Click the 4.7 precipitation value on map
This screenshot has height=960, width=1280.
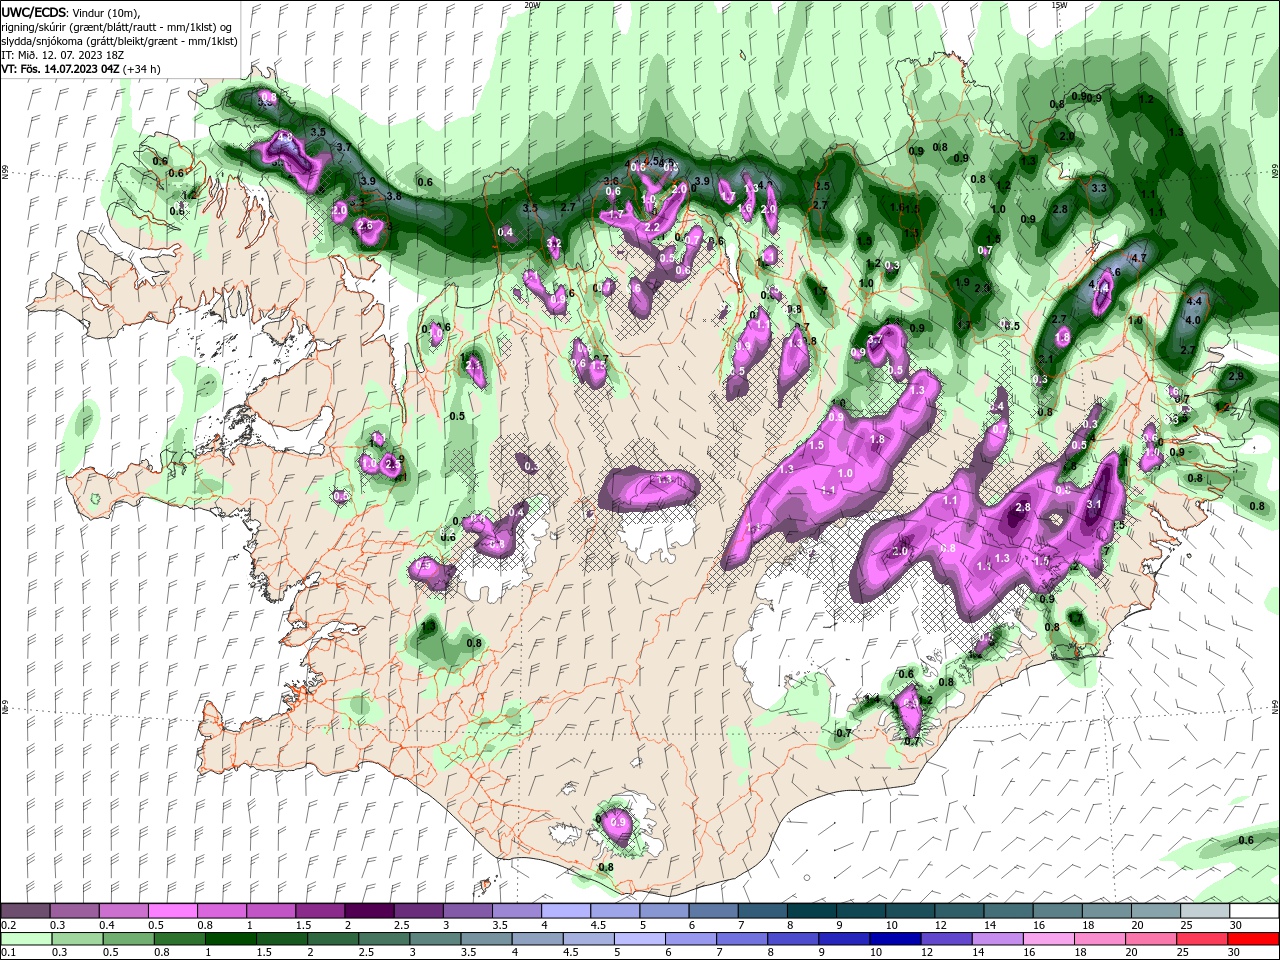tap(1137, 258)
